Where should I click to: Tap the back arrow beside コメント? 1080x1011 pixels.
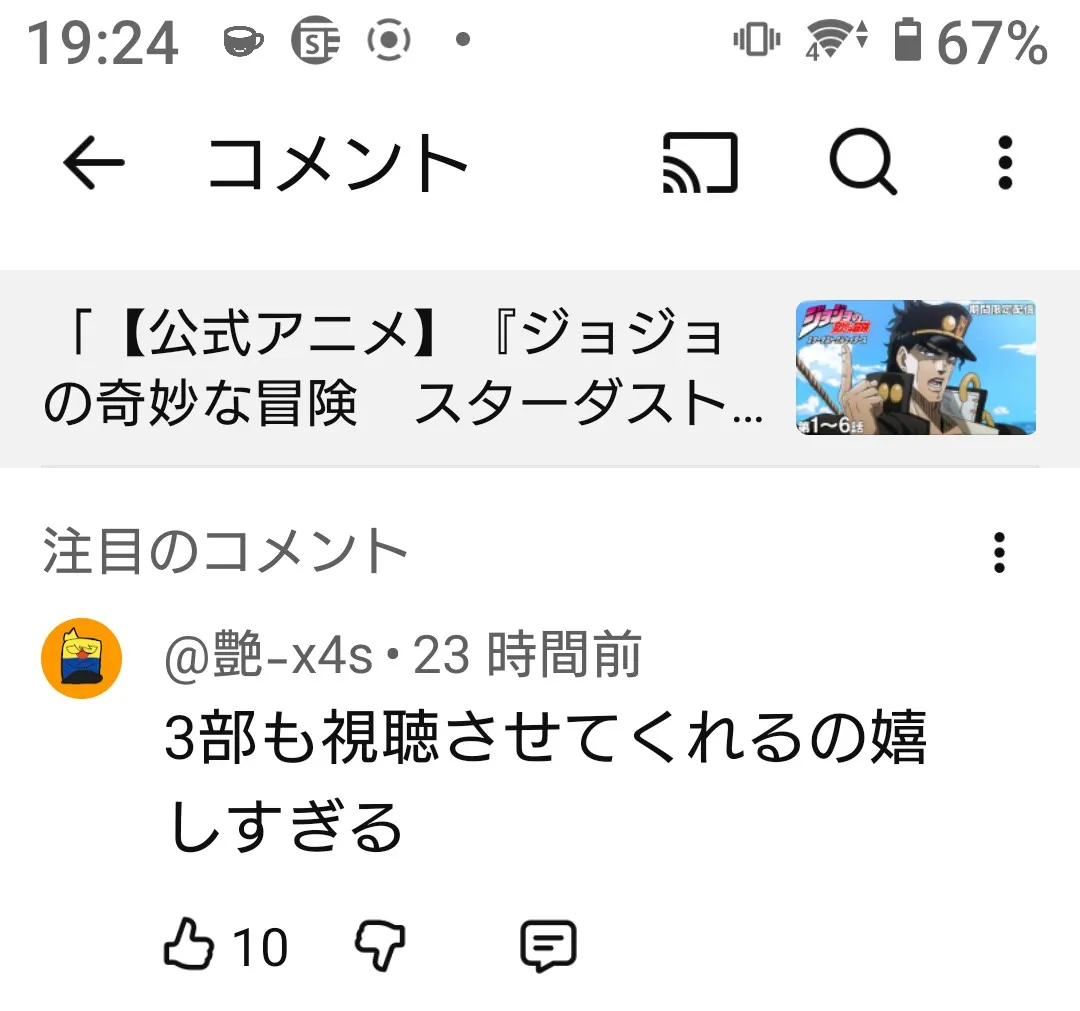pos(94,163)
